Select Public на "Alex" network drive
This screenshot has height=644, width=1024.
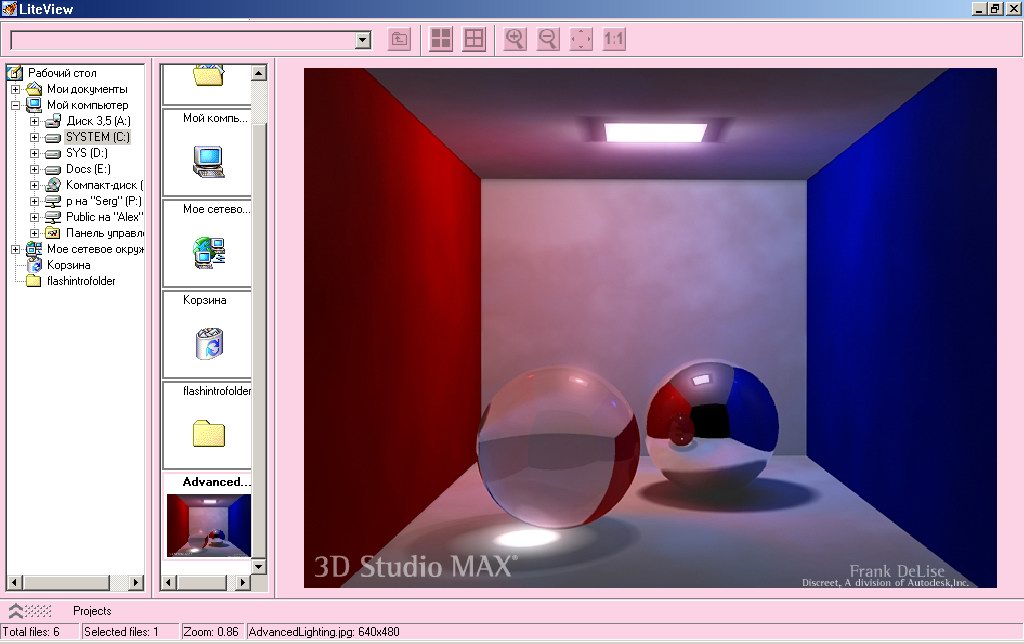[x=104, y=217]
